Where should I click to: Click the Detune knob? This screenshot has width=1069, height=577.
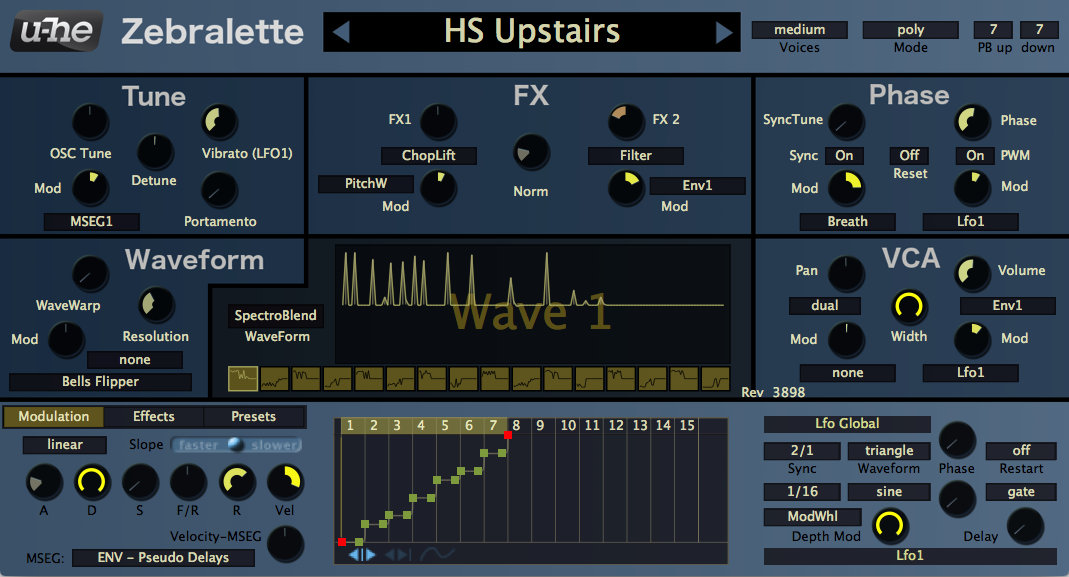click(x=155, y=151)
